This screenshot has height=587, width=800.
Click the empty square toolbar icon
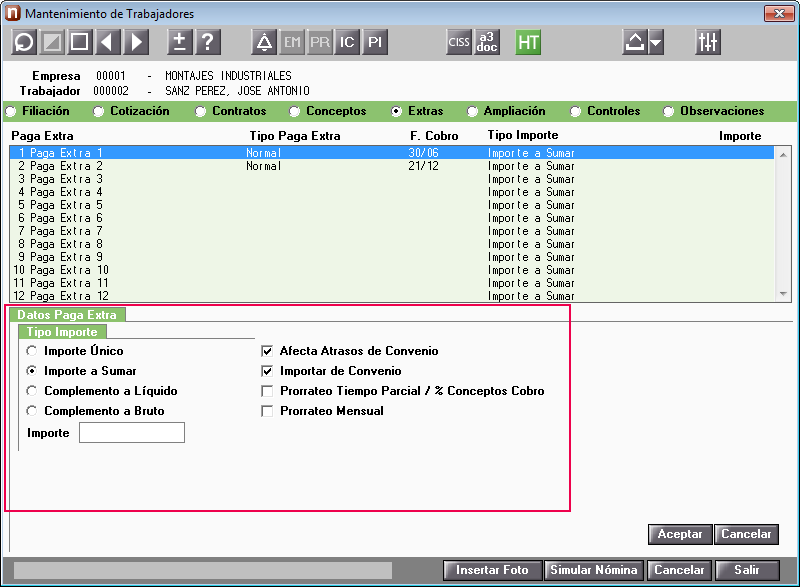tap(80, 42)
